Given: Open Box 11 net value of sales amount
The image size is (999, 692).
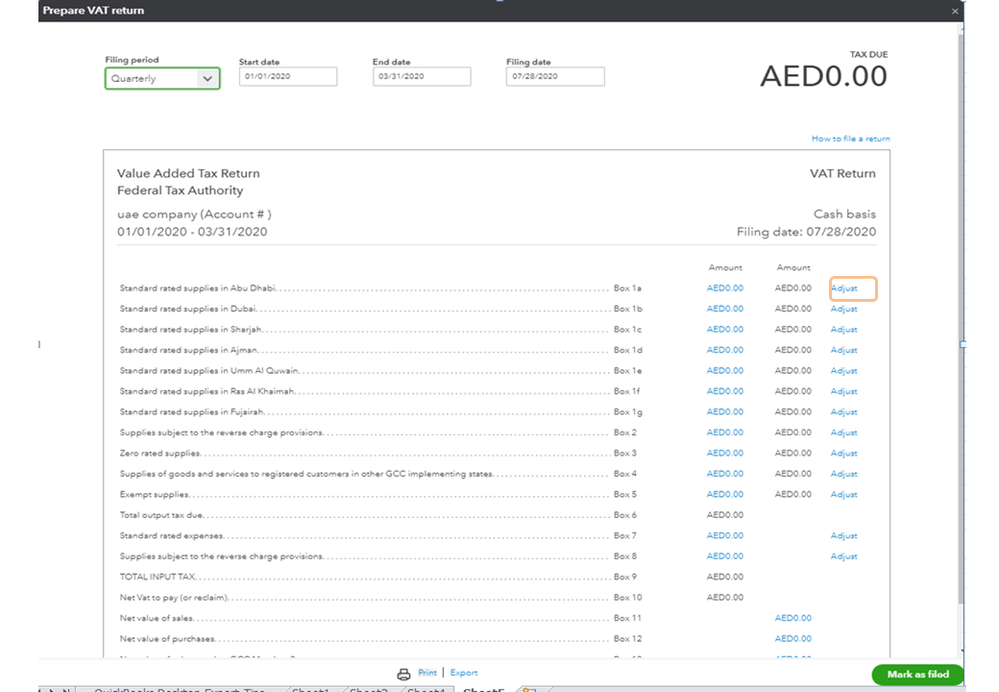Looking at the screenshot, I should click(793, 618).
